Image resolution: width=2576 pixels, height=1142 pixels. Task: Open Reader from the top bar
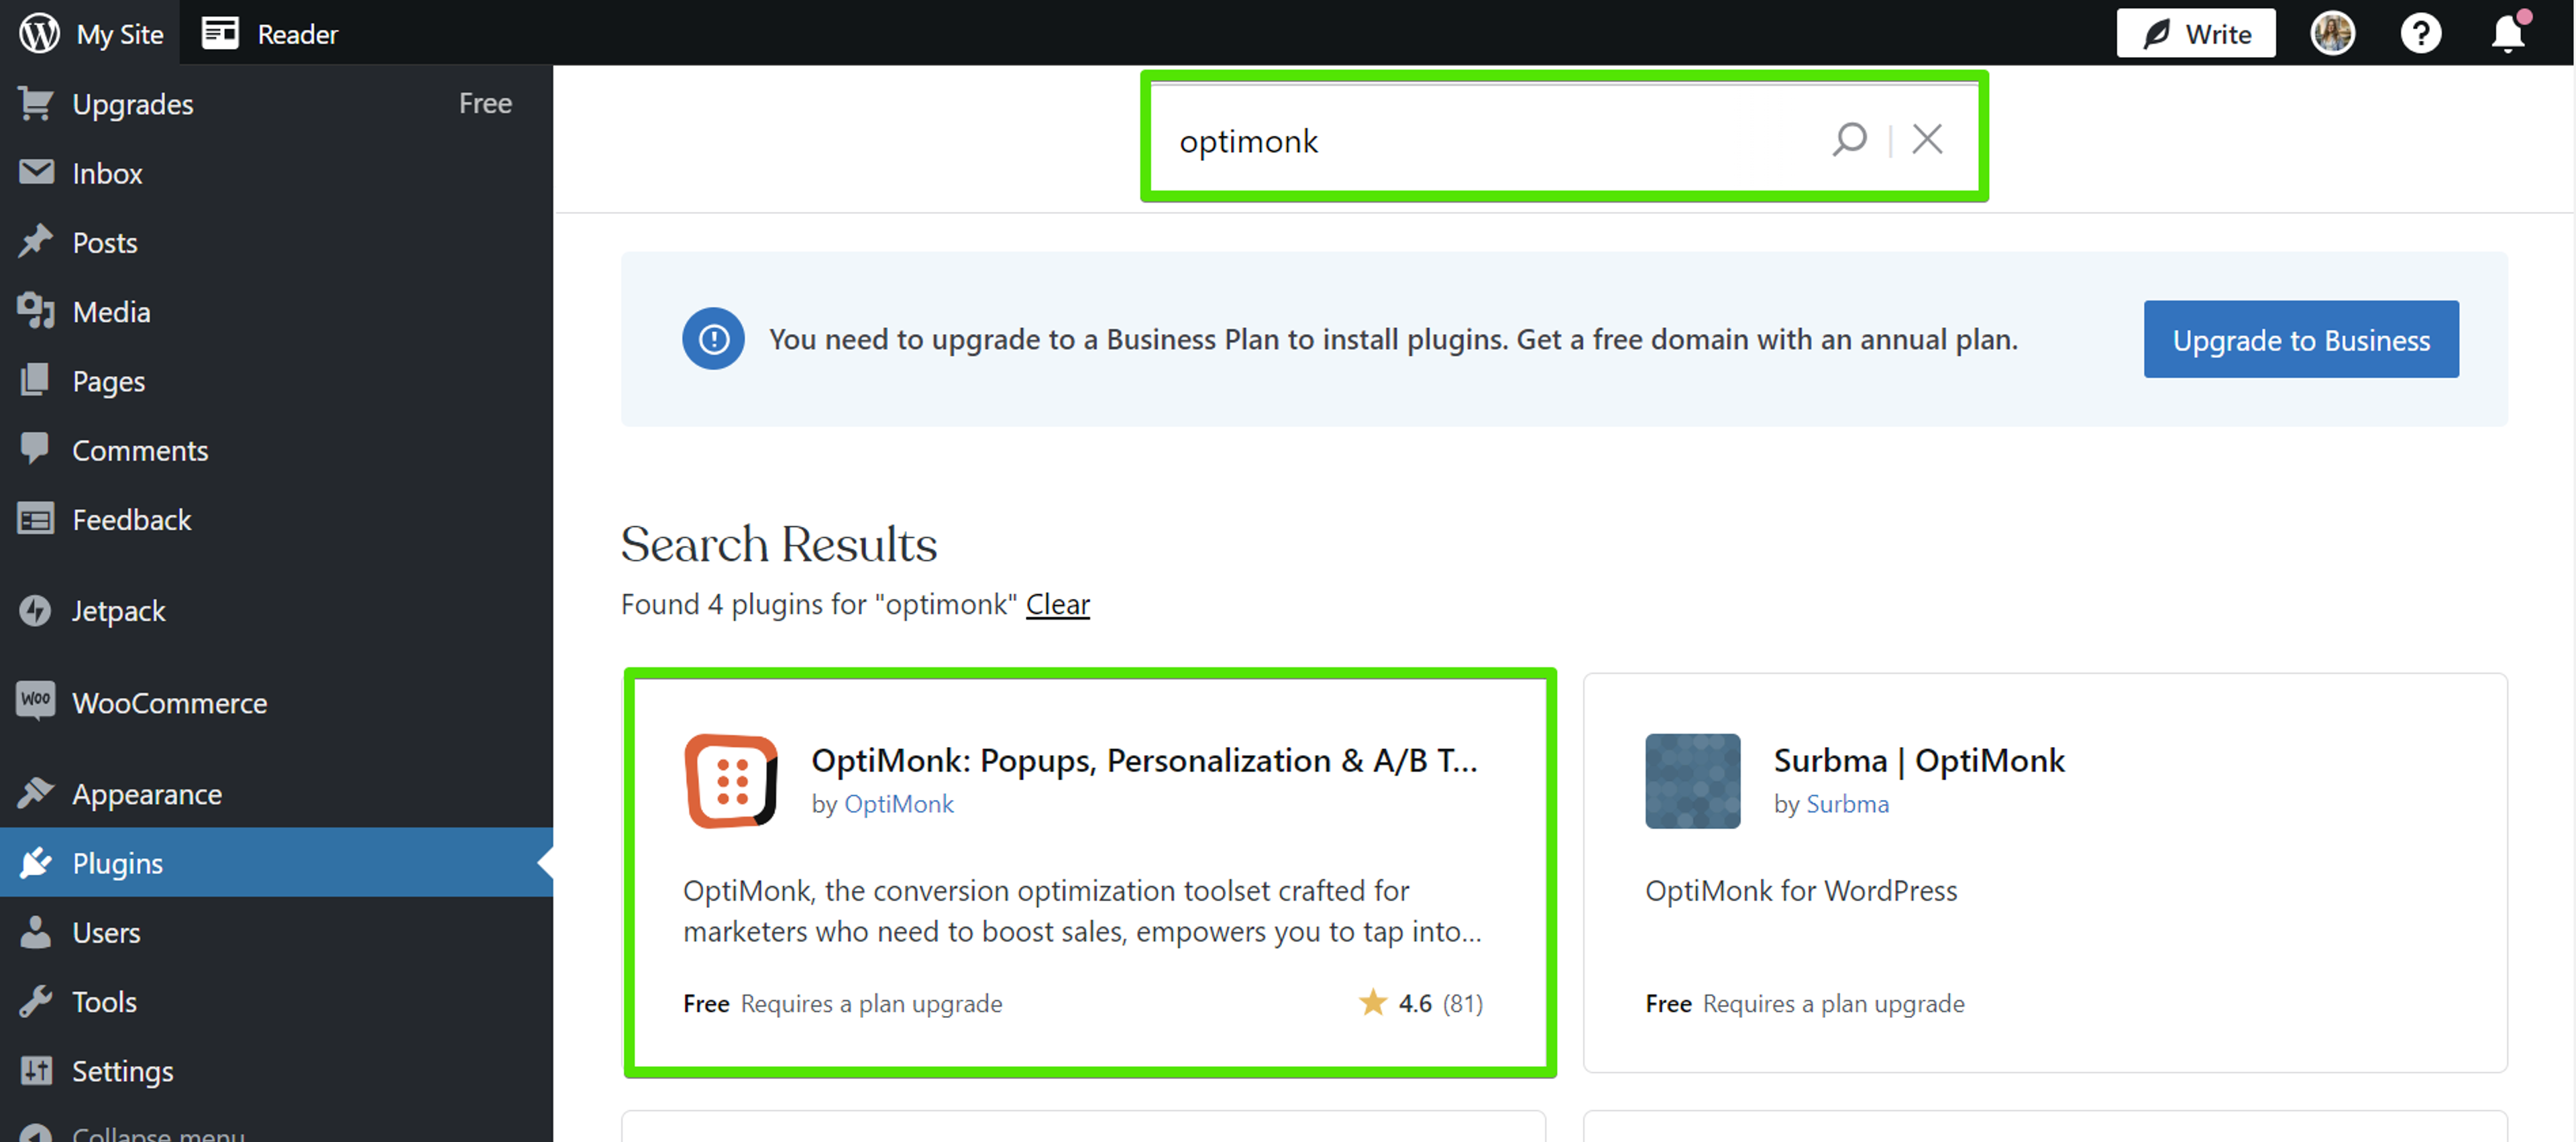[270, 33]
